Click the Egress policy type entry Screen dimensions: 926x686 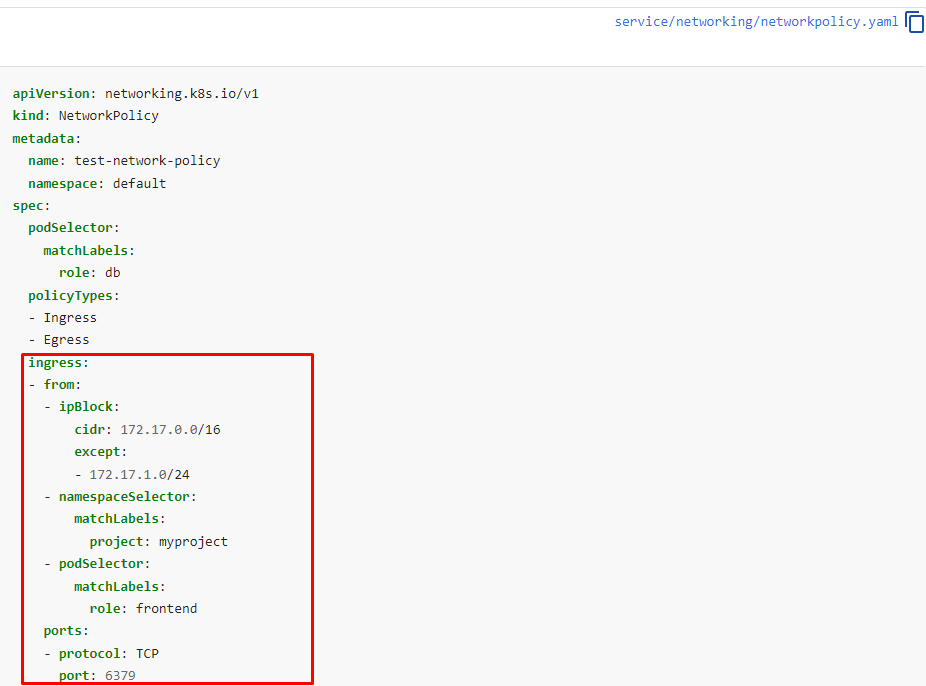coord(66,340)
